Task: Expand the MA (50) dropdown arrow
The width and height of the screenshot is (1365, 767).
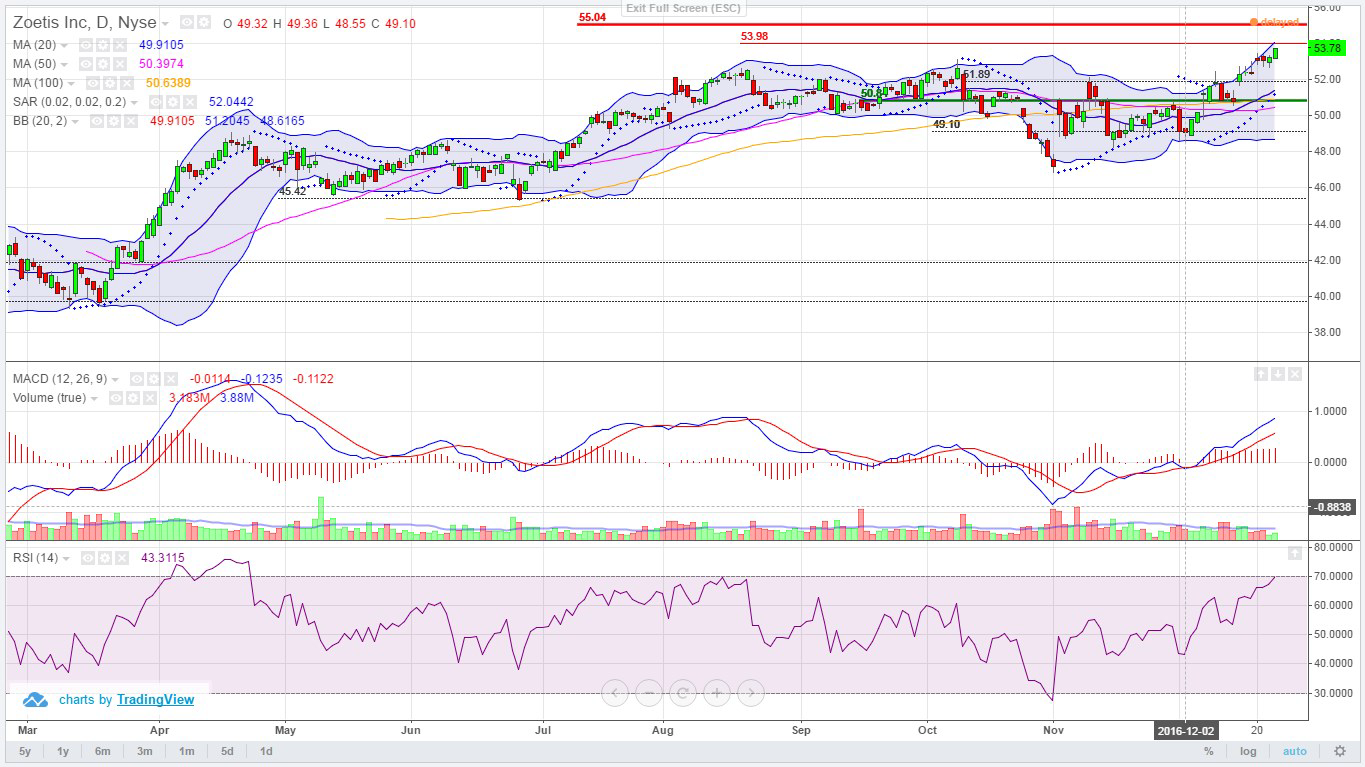Action: tap(64, 65)
